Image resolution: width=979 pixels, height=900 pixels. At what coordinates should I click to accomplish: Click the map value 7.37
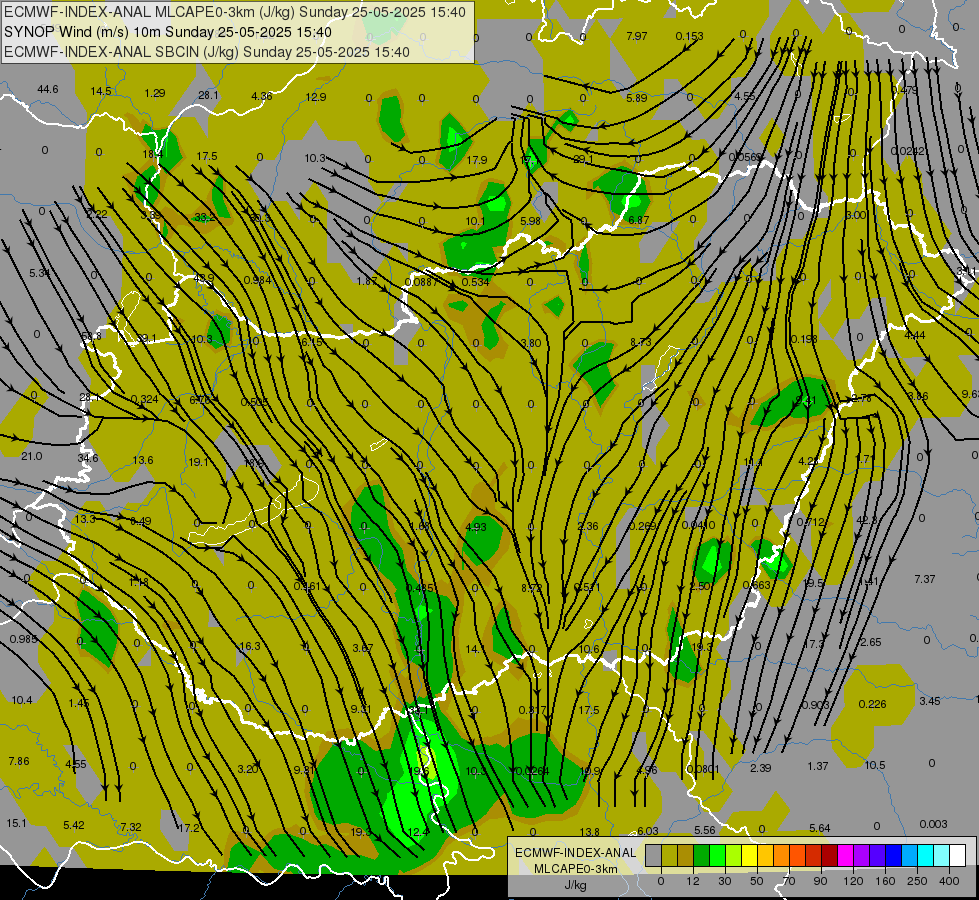click(925, 580)
